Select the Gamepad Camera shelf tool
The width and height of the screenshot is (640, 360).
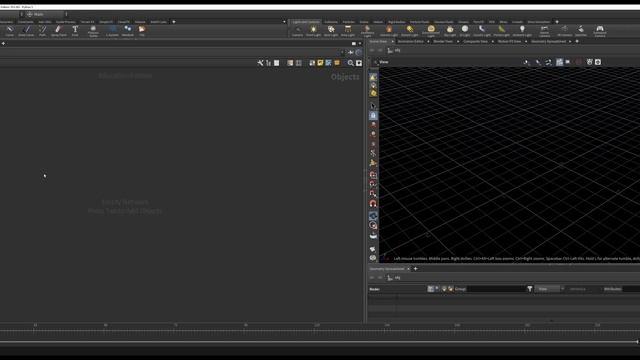[x=600, y=31]
